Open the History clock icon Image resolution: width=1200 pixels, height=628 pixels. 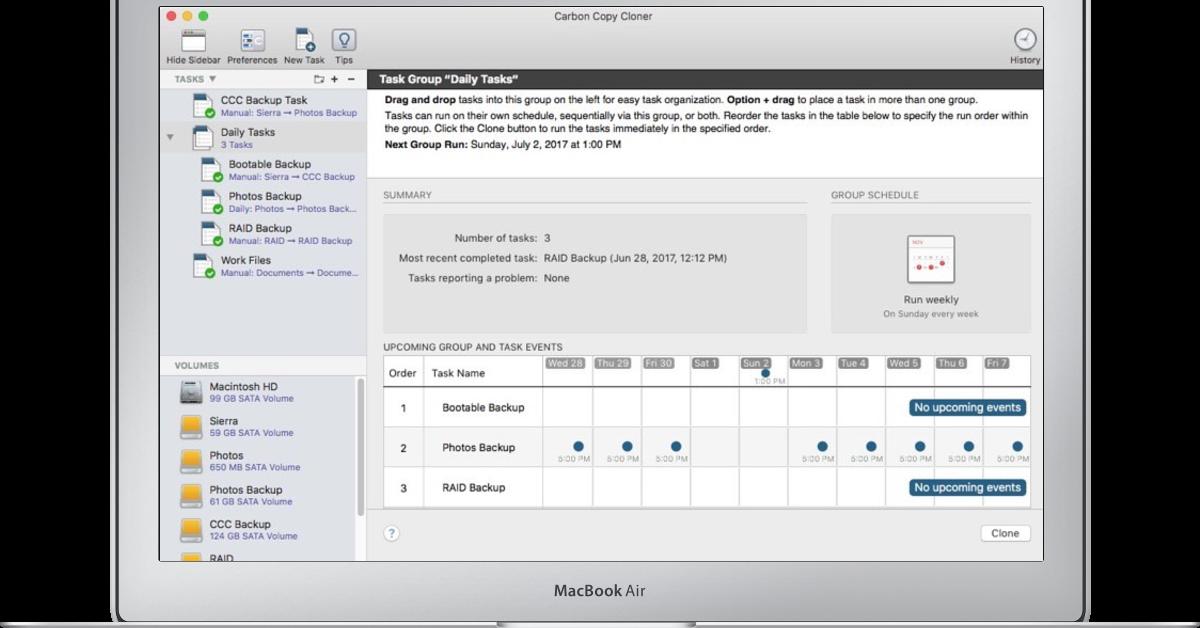[1025, 40]
